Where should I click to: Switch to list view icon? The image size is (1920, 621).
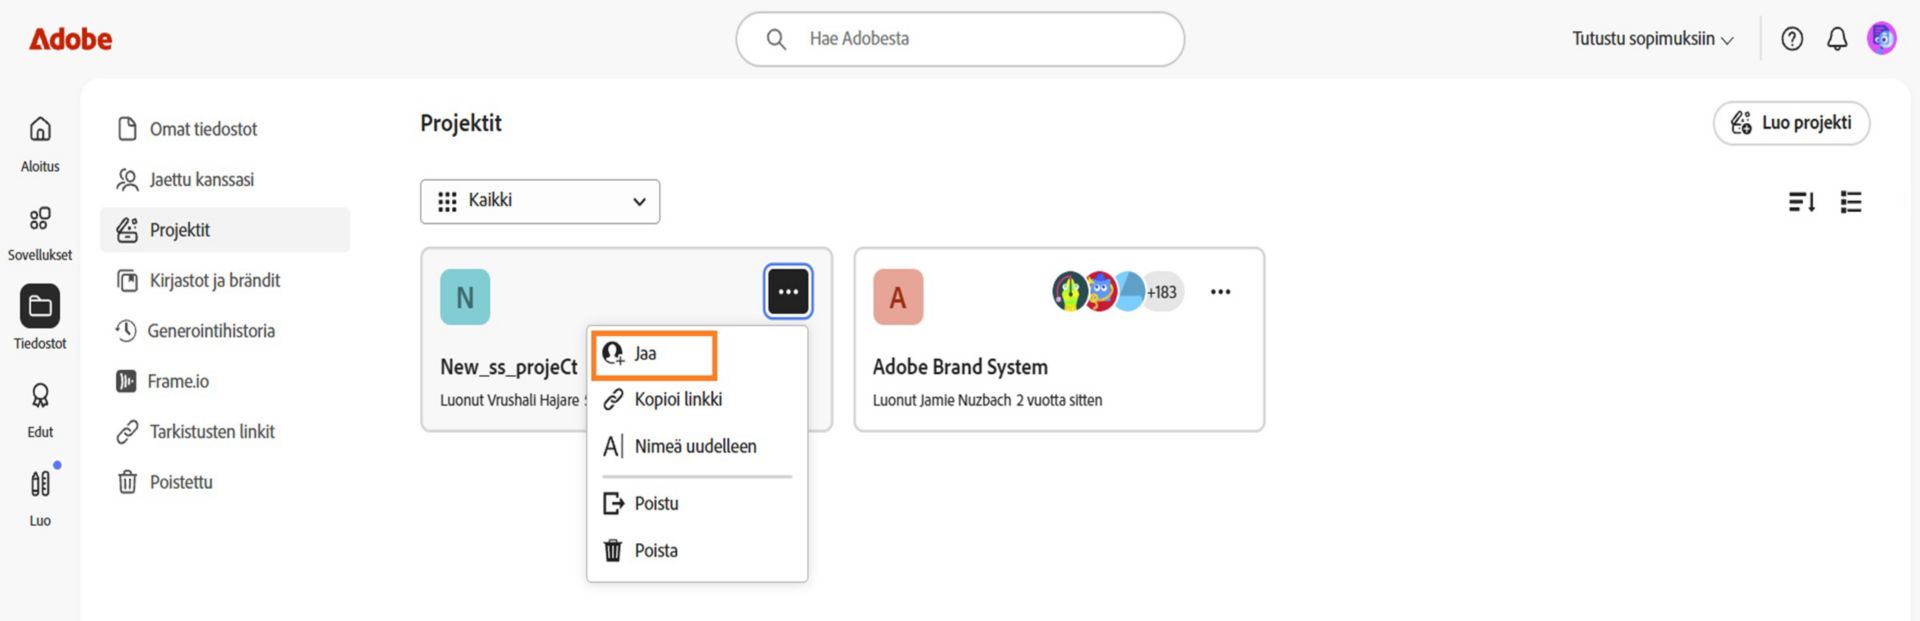pos(1851,202)
